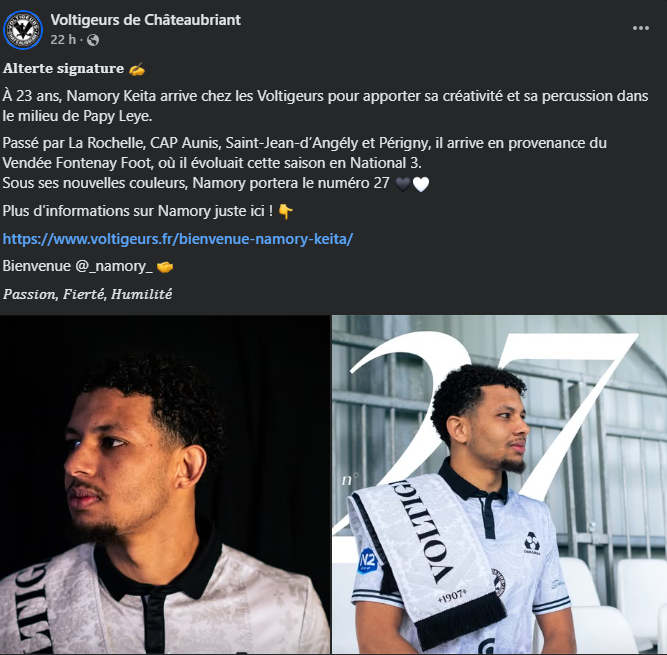Click the Voltigeurs de Châteaubriant profile avatar
Image resolution: width=667 pixels, height=655 pixels.
pos(23,29)
